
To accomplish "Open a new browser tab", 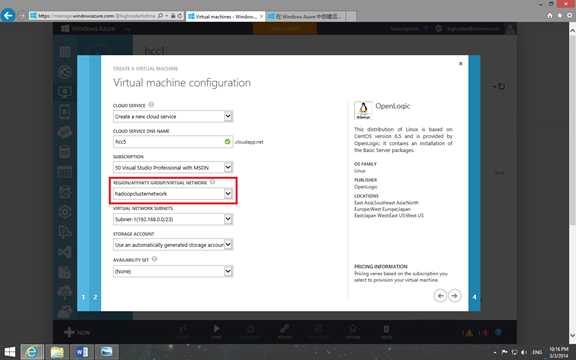I will click(x=351, y=17).
